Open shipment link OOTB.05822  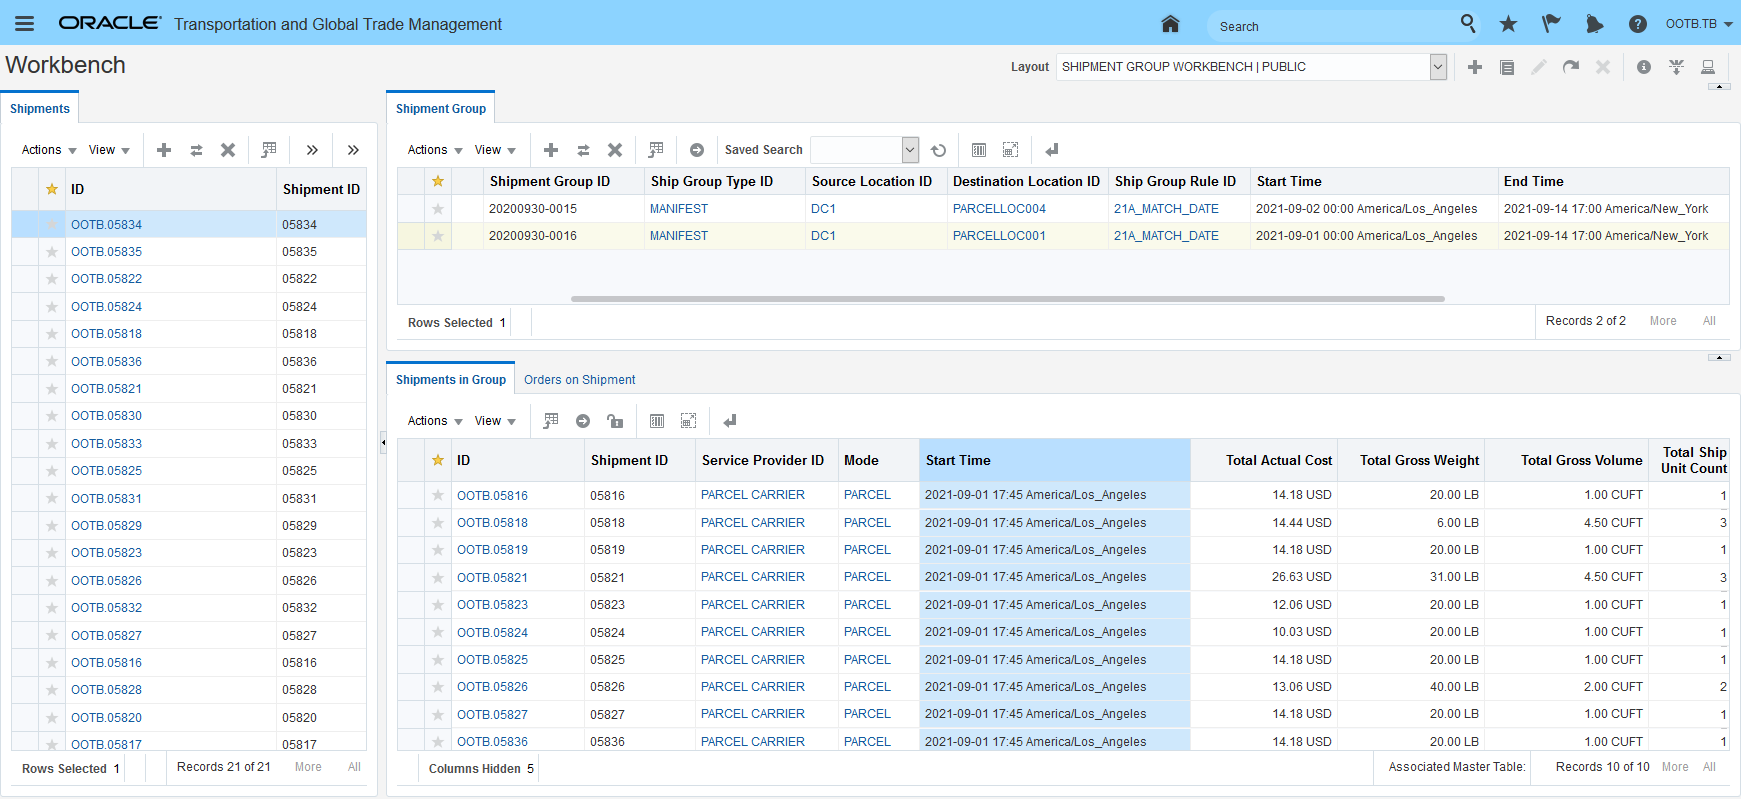click(106, 279)
